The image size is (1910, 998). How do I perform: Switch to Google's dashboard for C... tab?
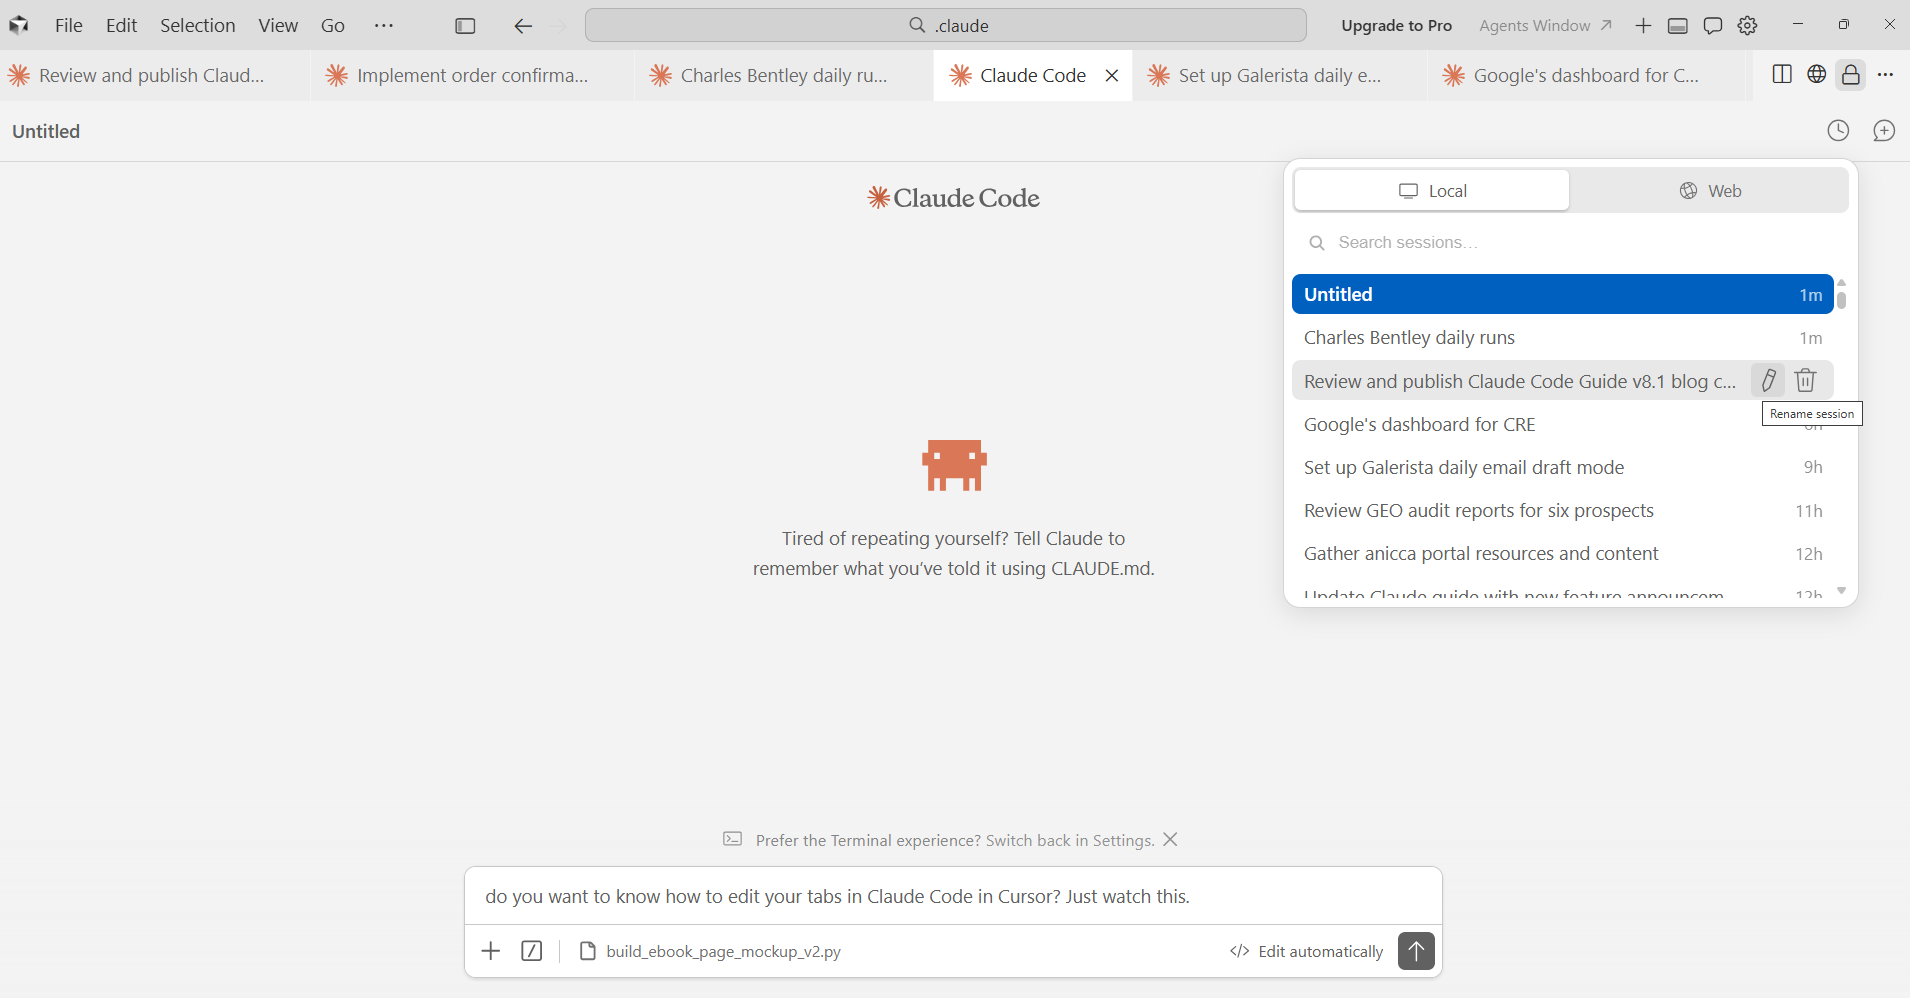[1590, 75]
